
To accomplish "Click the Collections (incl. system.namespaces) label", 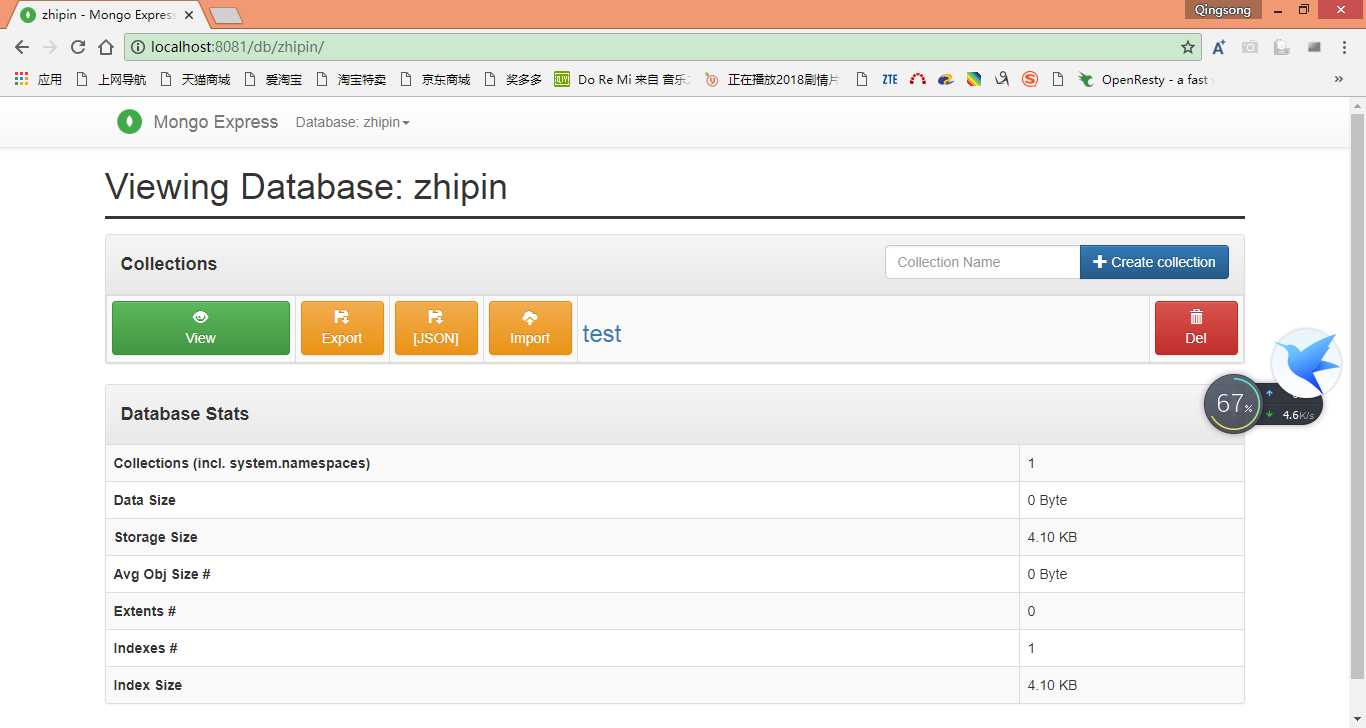I will point(242,463).
